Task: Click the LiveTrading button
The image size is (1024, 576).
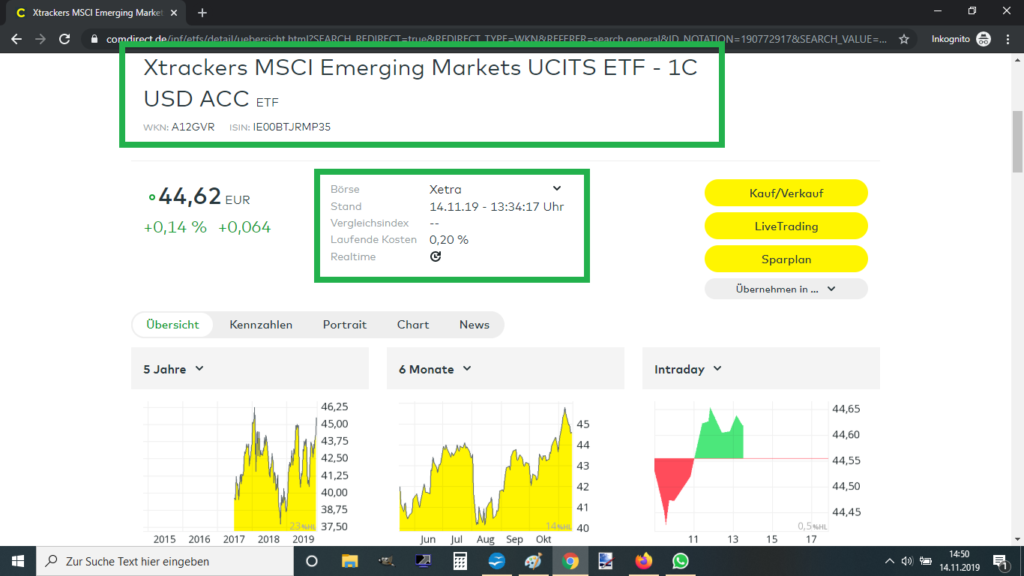Action: pyautogui.click(x=786, y=226)
